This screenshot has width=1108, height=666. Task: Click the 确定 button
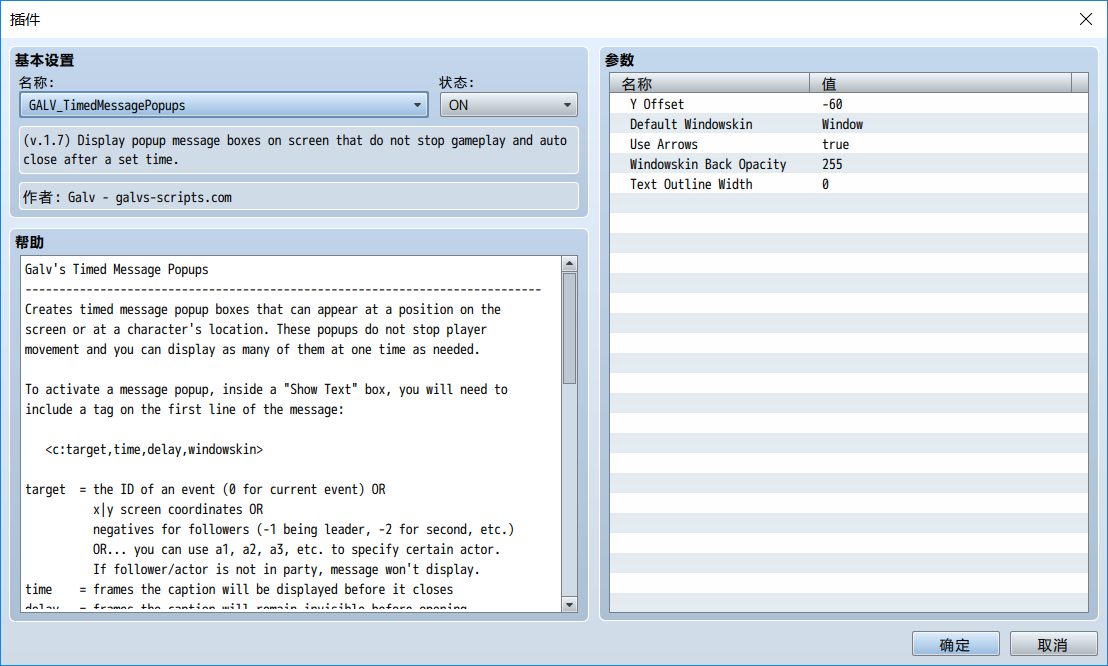[x=955, y=644]
